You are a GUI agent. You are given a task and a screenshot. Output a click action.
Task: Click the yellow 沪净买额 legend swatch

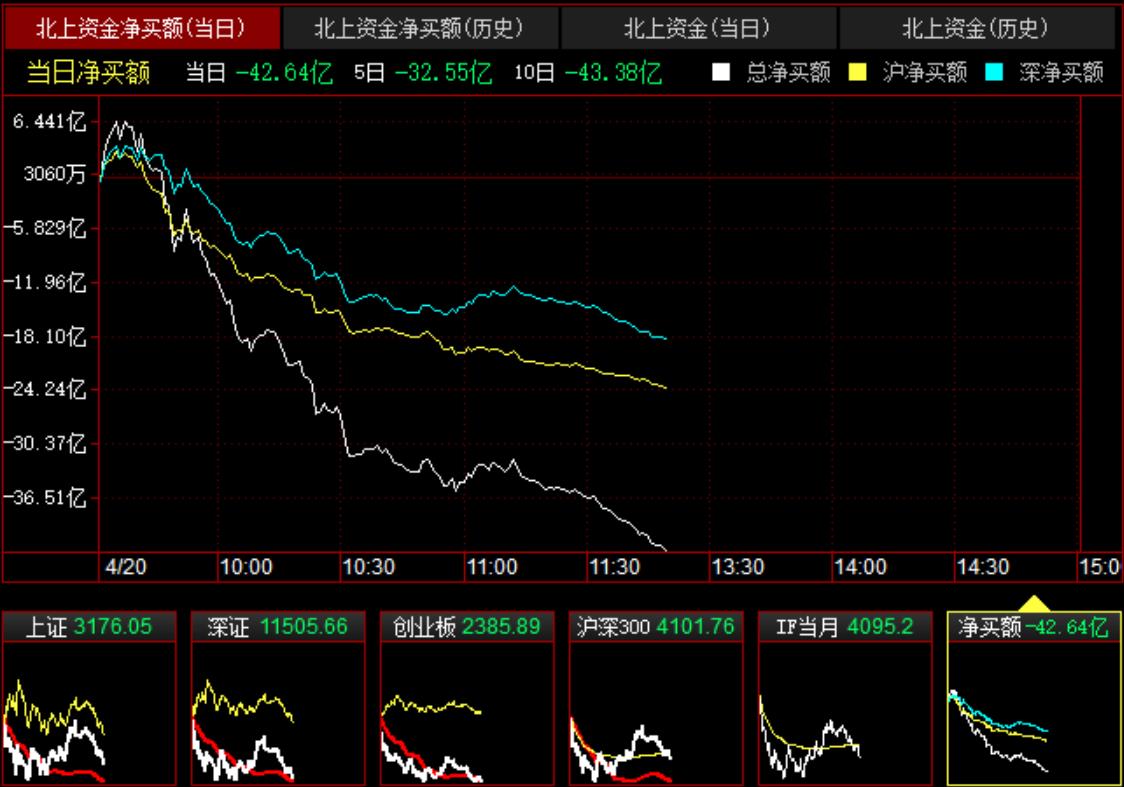(856, 72)
